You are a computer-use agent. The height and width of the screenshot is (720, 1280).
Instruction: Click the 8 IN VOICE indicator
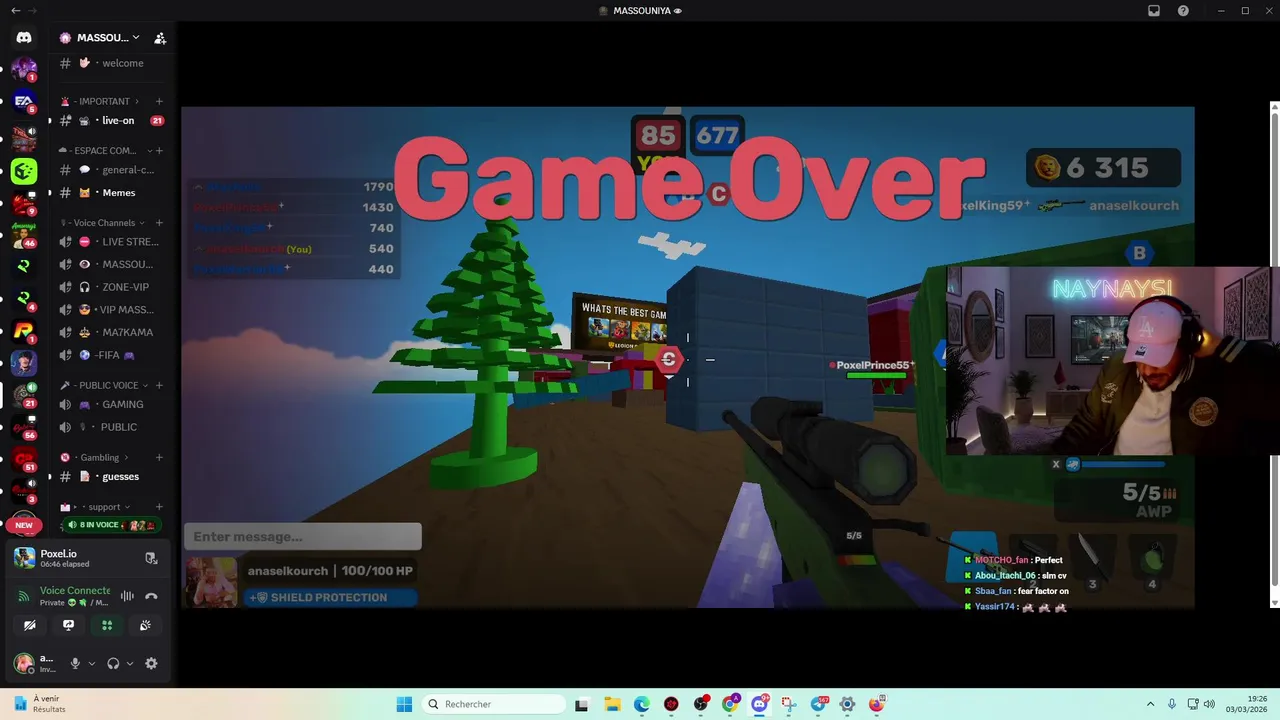click(x=111, y=525)
